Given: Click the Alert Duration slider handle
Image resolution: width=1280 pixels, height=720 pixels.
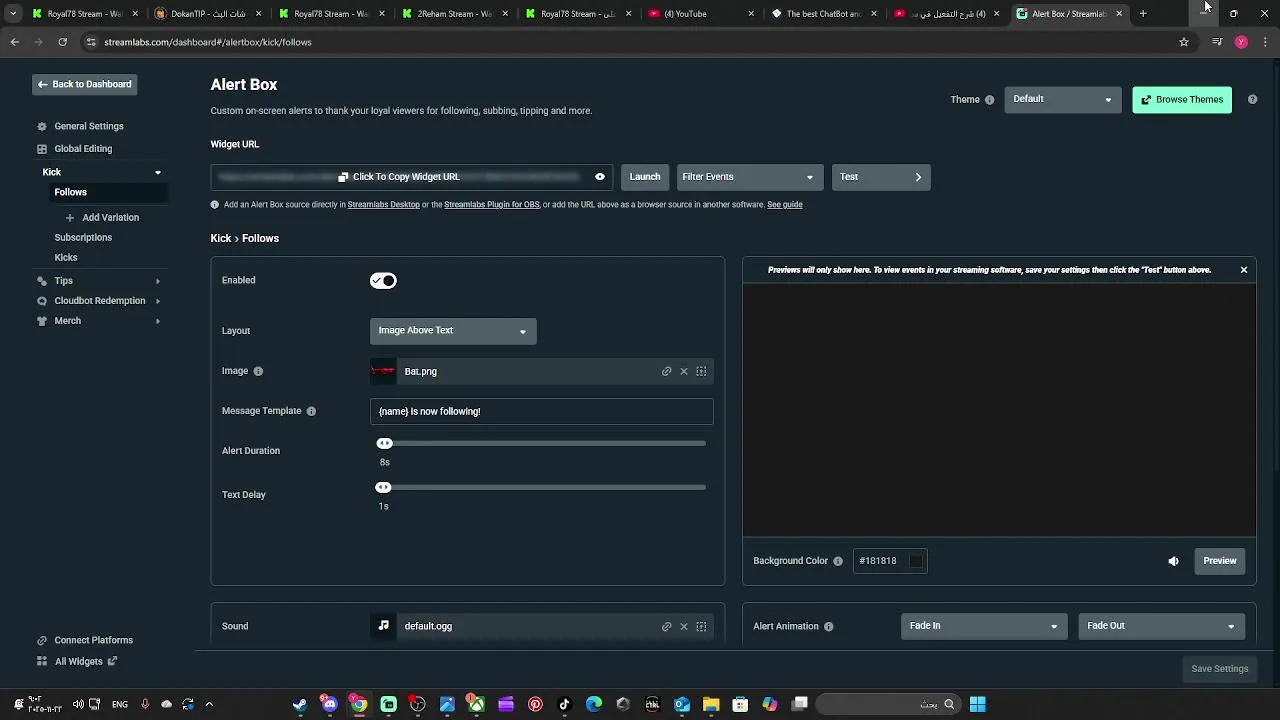Looking at the screenshot, I should point(384,444).
